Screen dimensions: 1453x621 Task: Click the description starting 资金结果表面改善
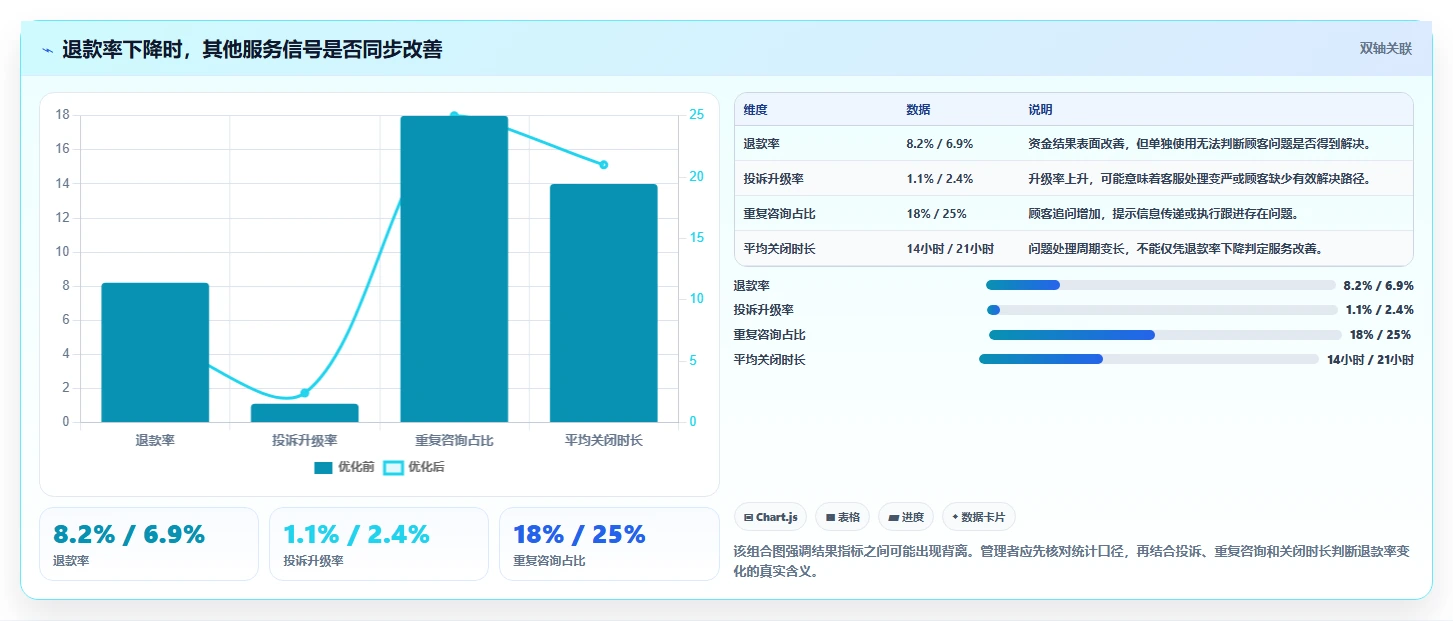point(1199,144)
